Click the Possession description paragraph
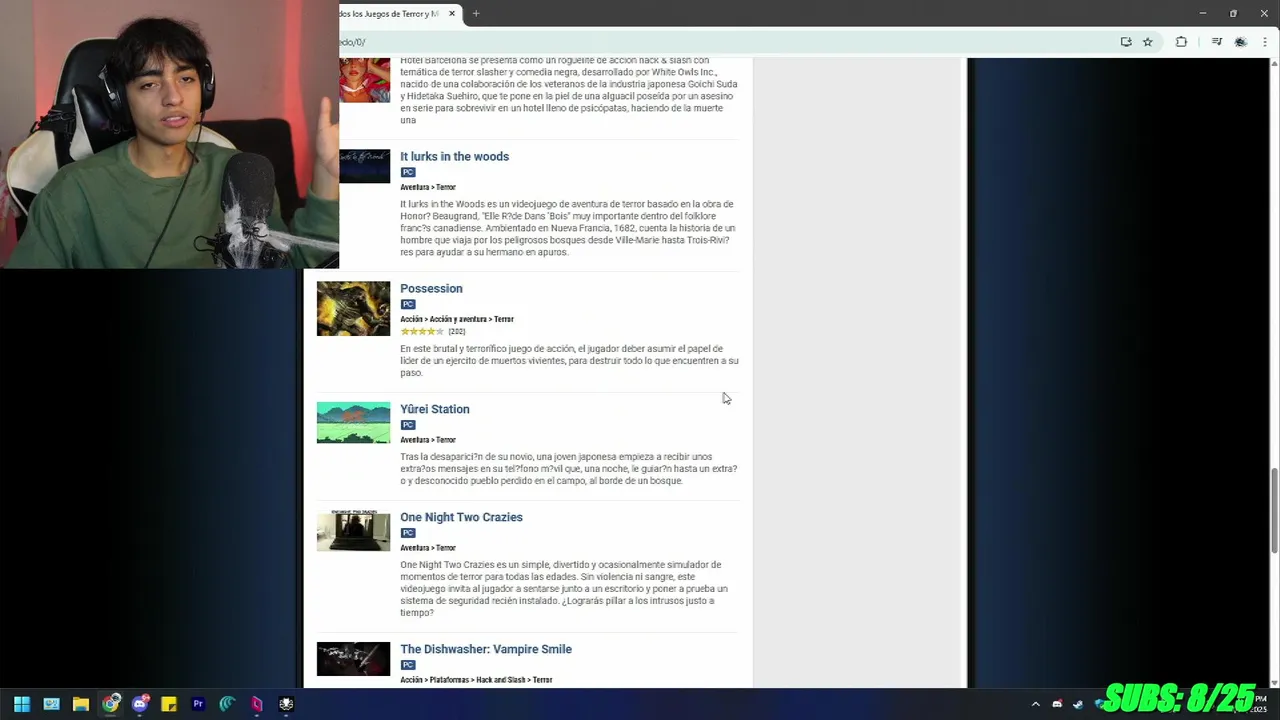Screen dimensions: 1280x720 click(569, 361)
